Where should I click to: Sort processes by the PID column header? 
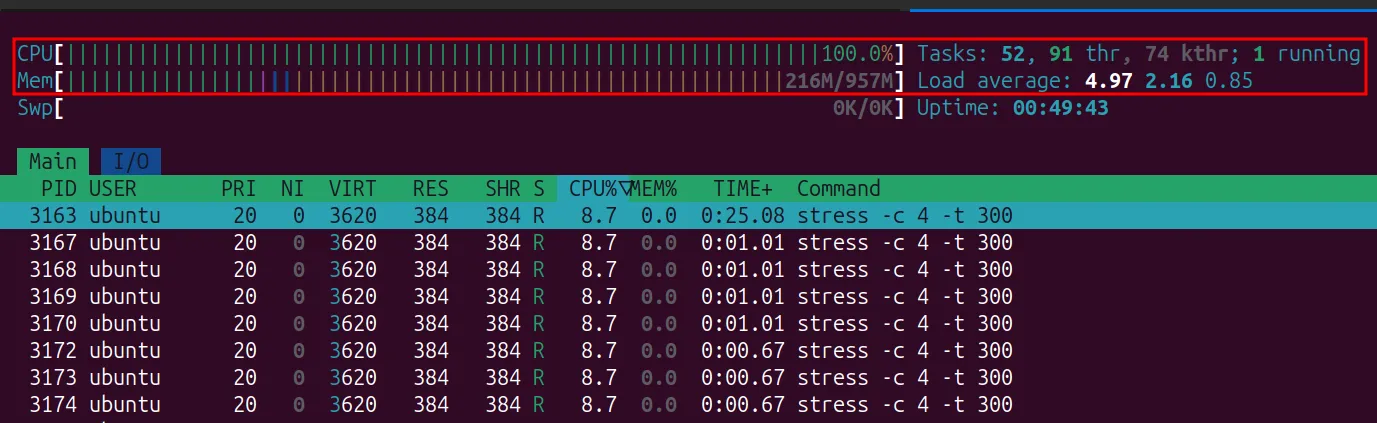tap(60, 188)
